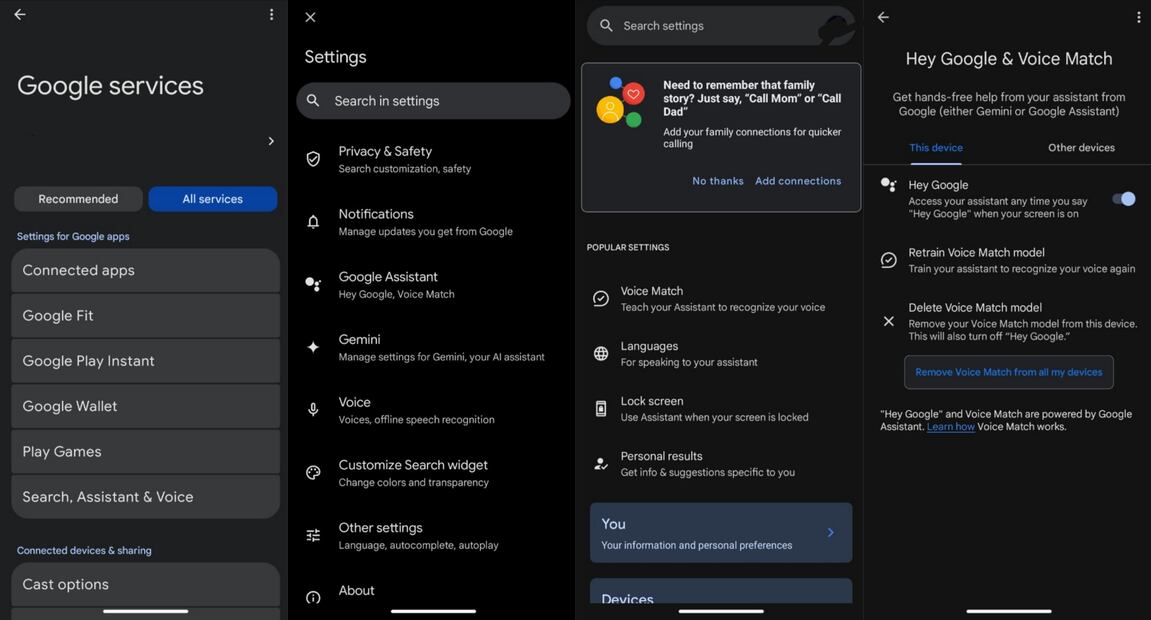Switch to the Recommended filter
1151x620 pixels.
pyautogui.click(x=78, y=198)
